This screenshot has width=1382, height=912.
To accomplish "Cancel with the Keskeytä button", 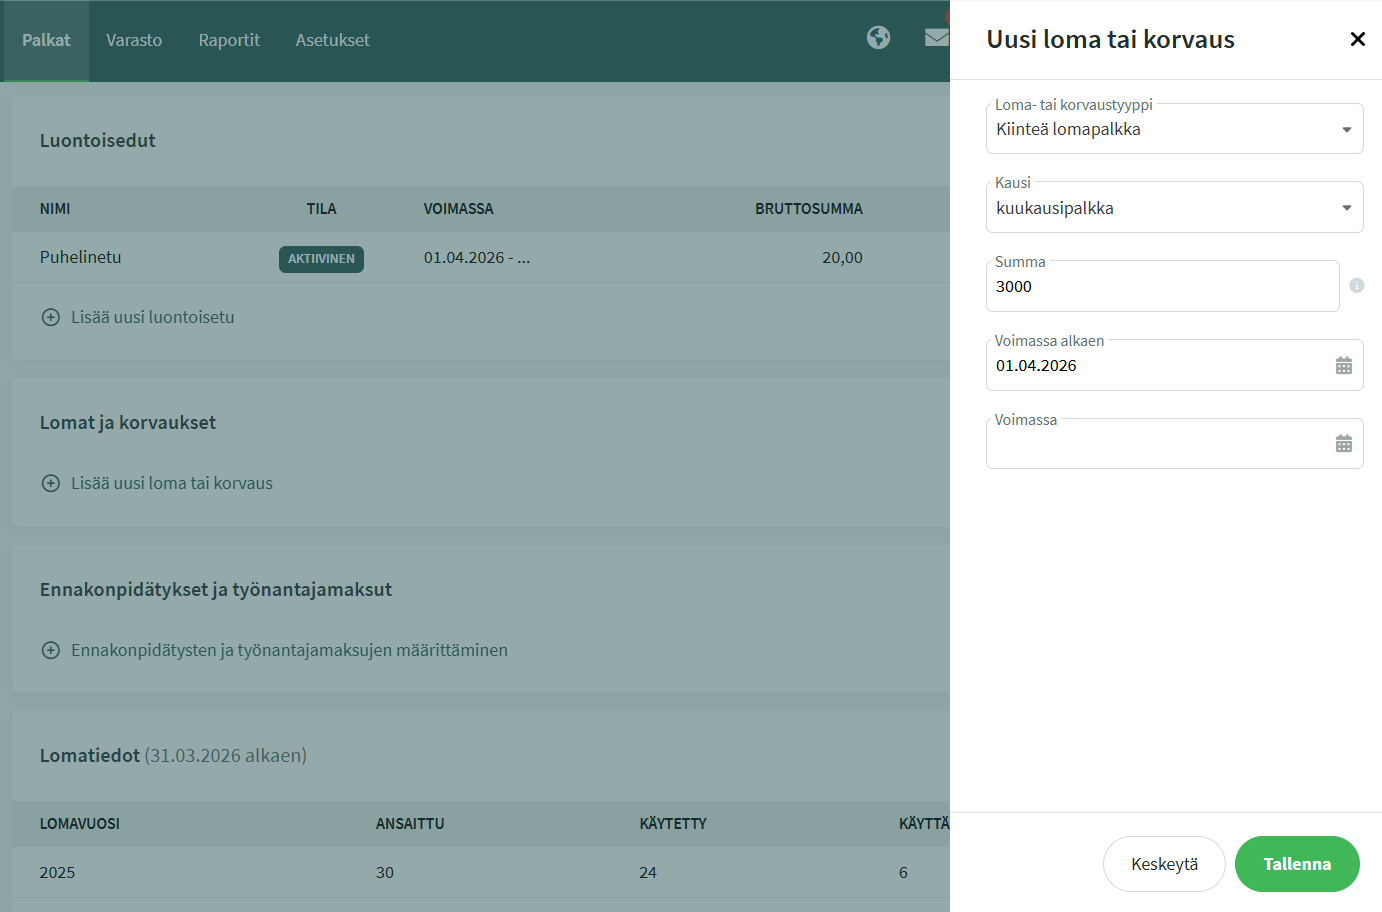I will (x=1164, y=864).
